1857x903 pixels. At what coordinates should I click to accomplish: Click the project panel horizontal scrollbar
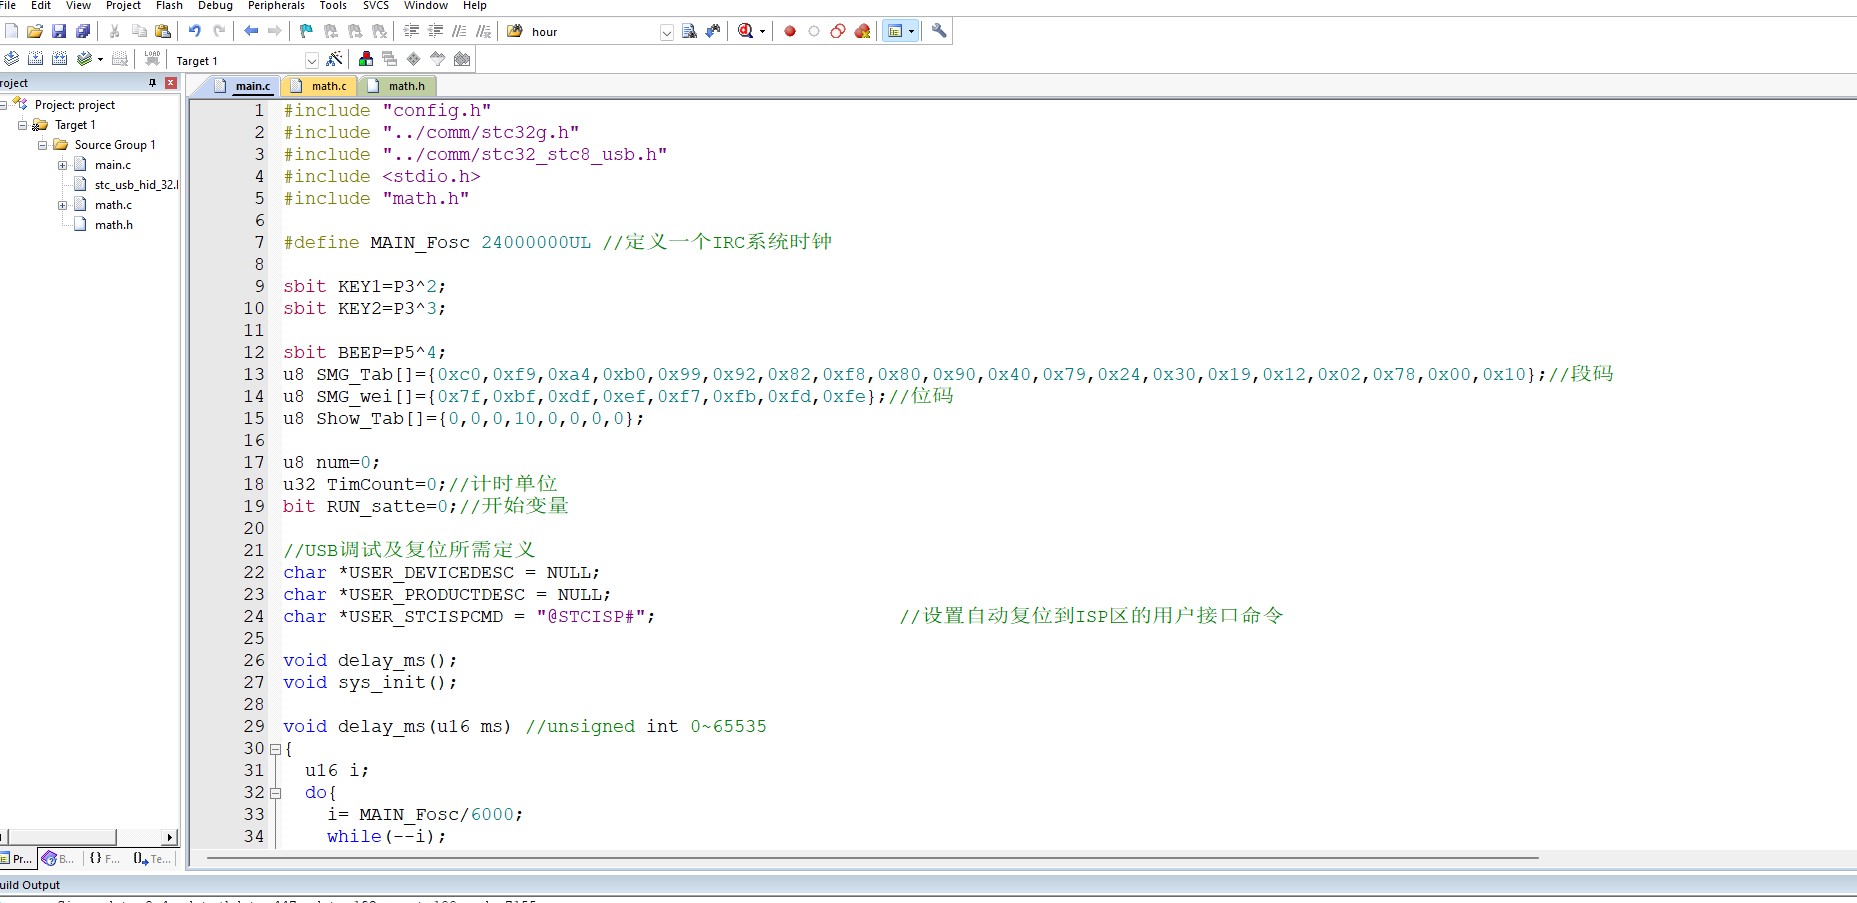90,837
